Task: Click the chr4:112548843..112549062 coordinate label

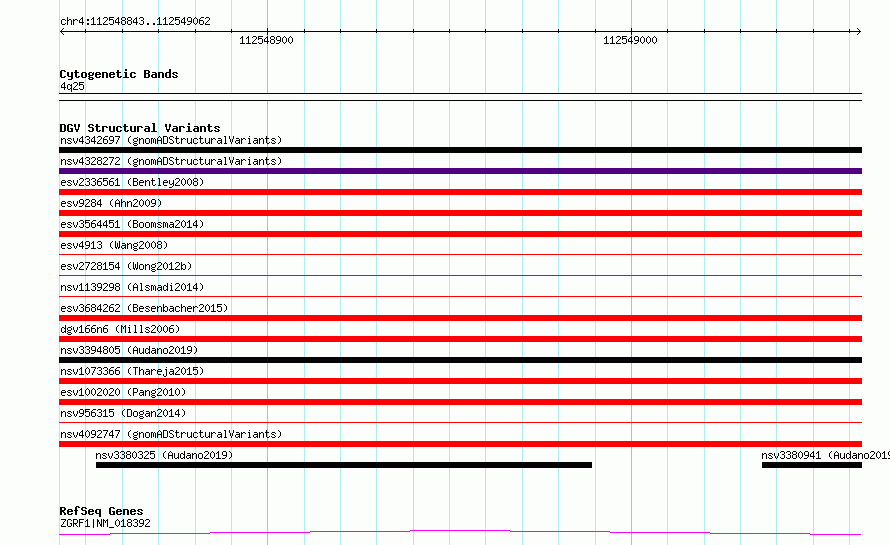Action: [135, 22]
